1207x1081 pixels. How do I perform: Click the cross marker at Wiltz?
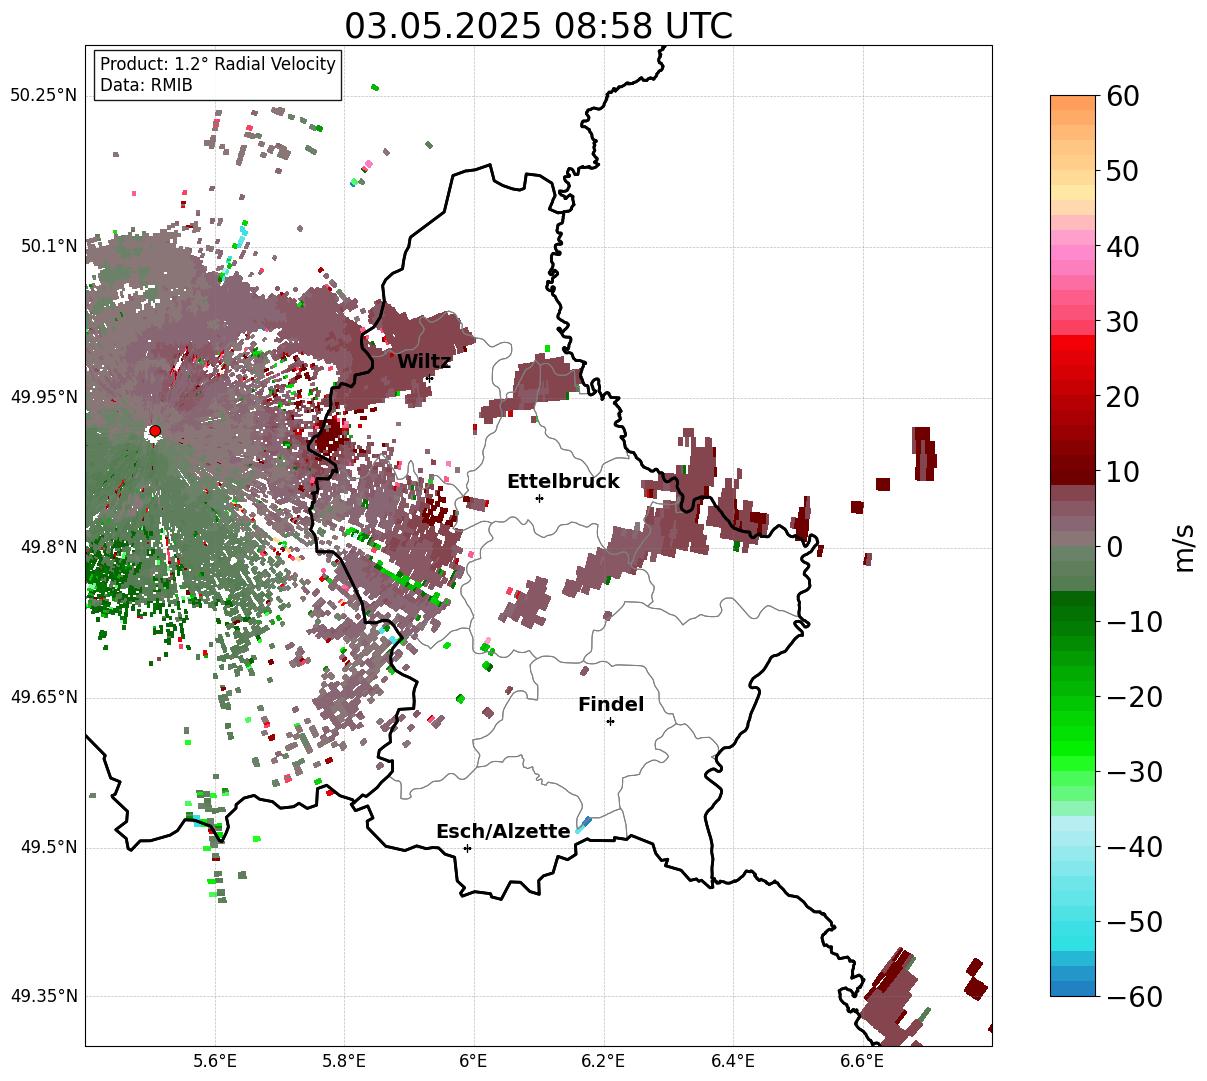(x=429, y=377)
